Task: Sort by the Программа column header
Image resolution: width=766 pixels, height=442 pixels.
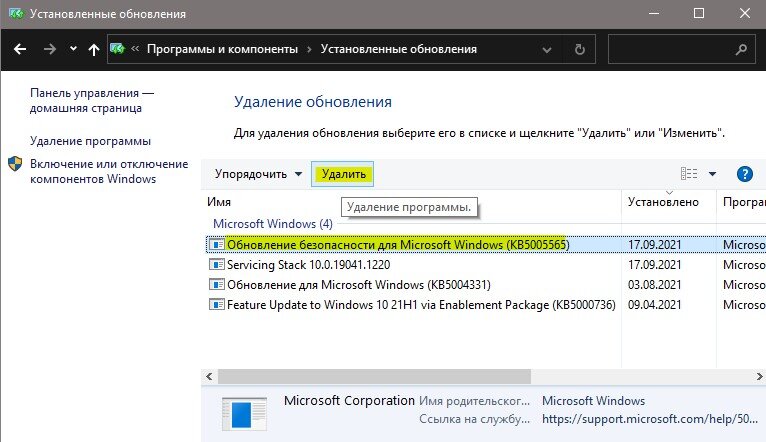Action: (x=744, y=202)
